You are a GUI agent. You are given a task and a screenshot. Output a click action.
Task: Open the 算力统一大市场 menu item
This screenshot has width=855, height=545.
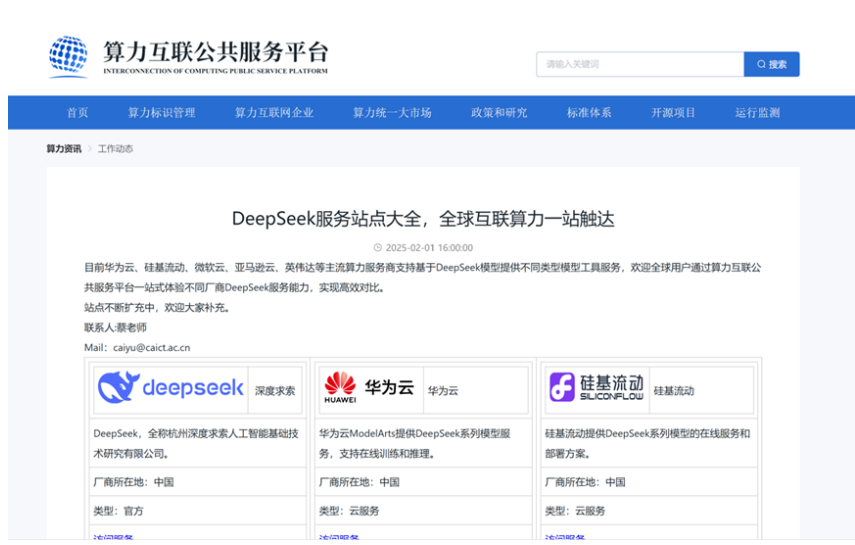[392, 113]
